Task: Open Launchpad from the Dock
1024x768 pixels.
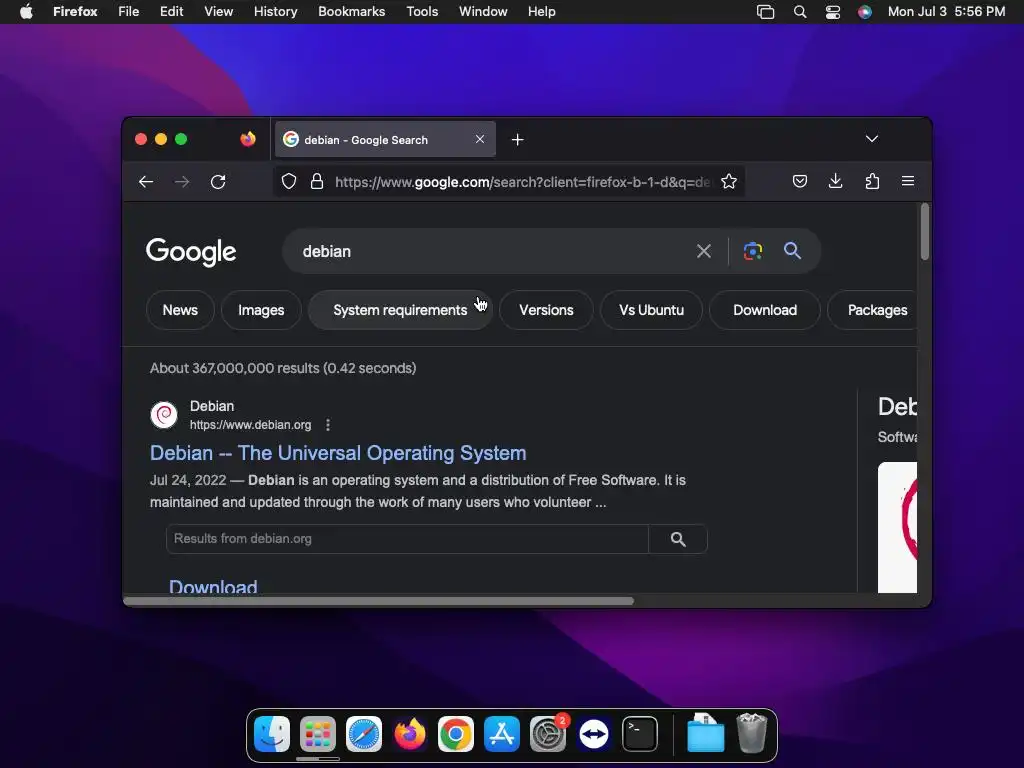Action: point(318,734)
